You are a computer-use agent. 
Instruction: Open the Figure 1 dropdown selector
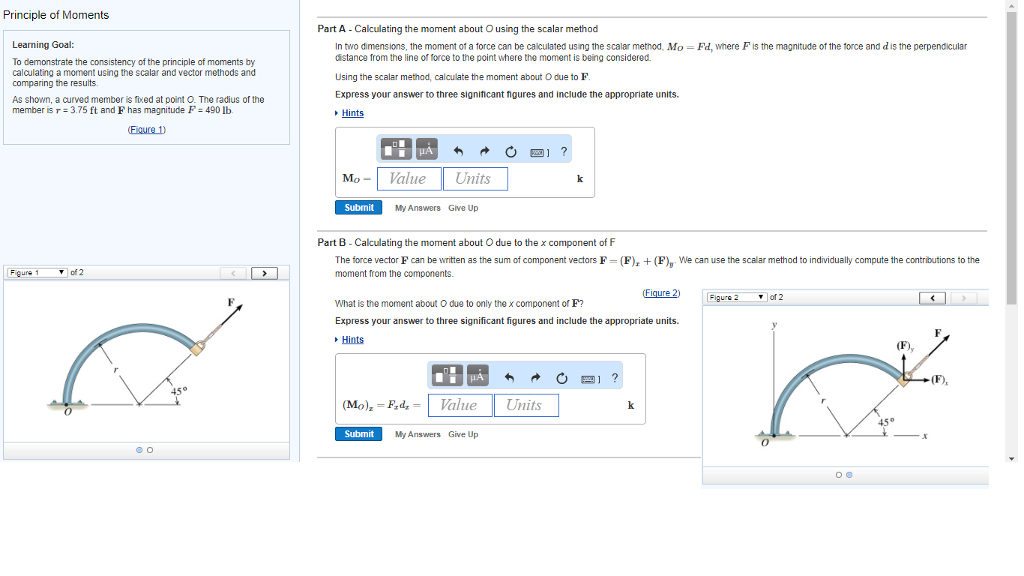pyautogui.click(x=37, y=272)
